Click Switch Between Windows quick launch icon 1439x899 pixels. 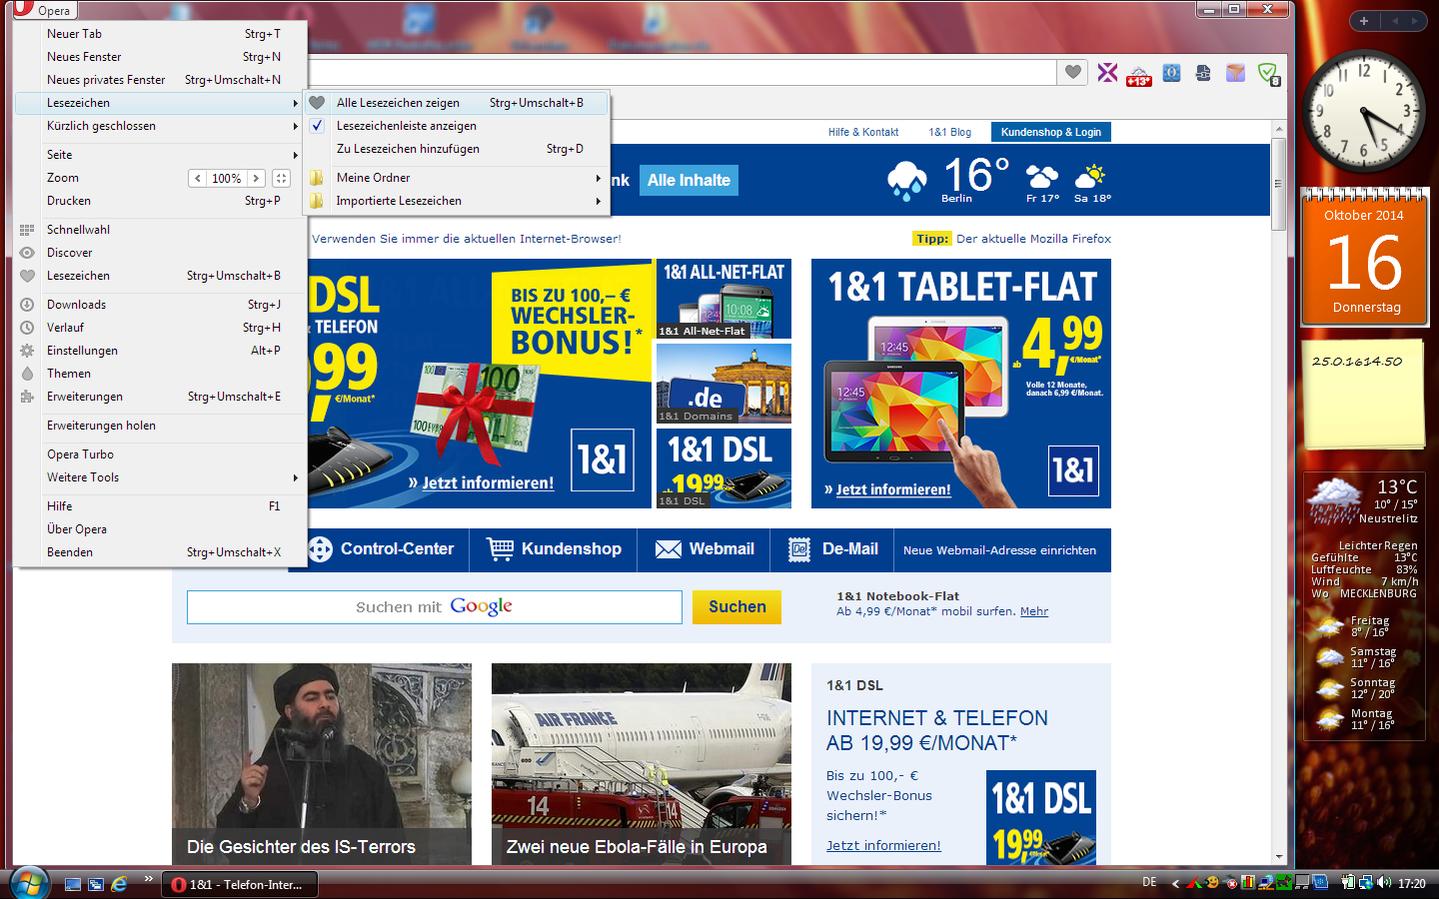coord(96,884)
